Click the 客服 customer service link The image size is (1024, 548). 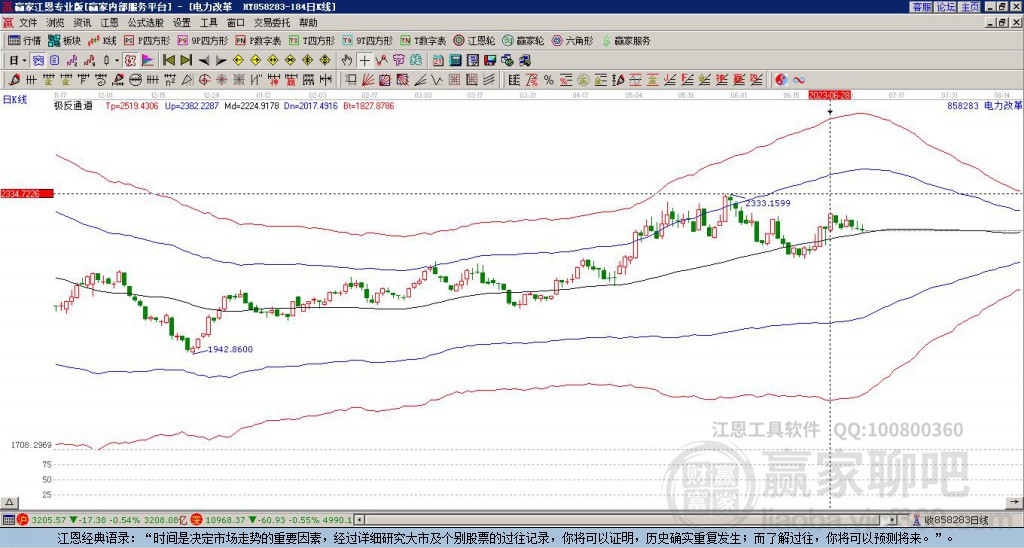coord(921,6)
